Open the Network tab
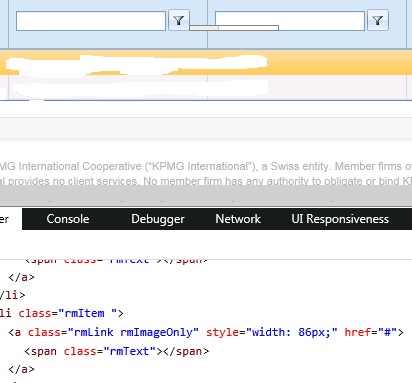Image resolution: width=412 pixels, height=383 pixels. pos(238,219)
